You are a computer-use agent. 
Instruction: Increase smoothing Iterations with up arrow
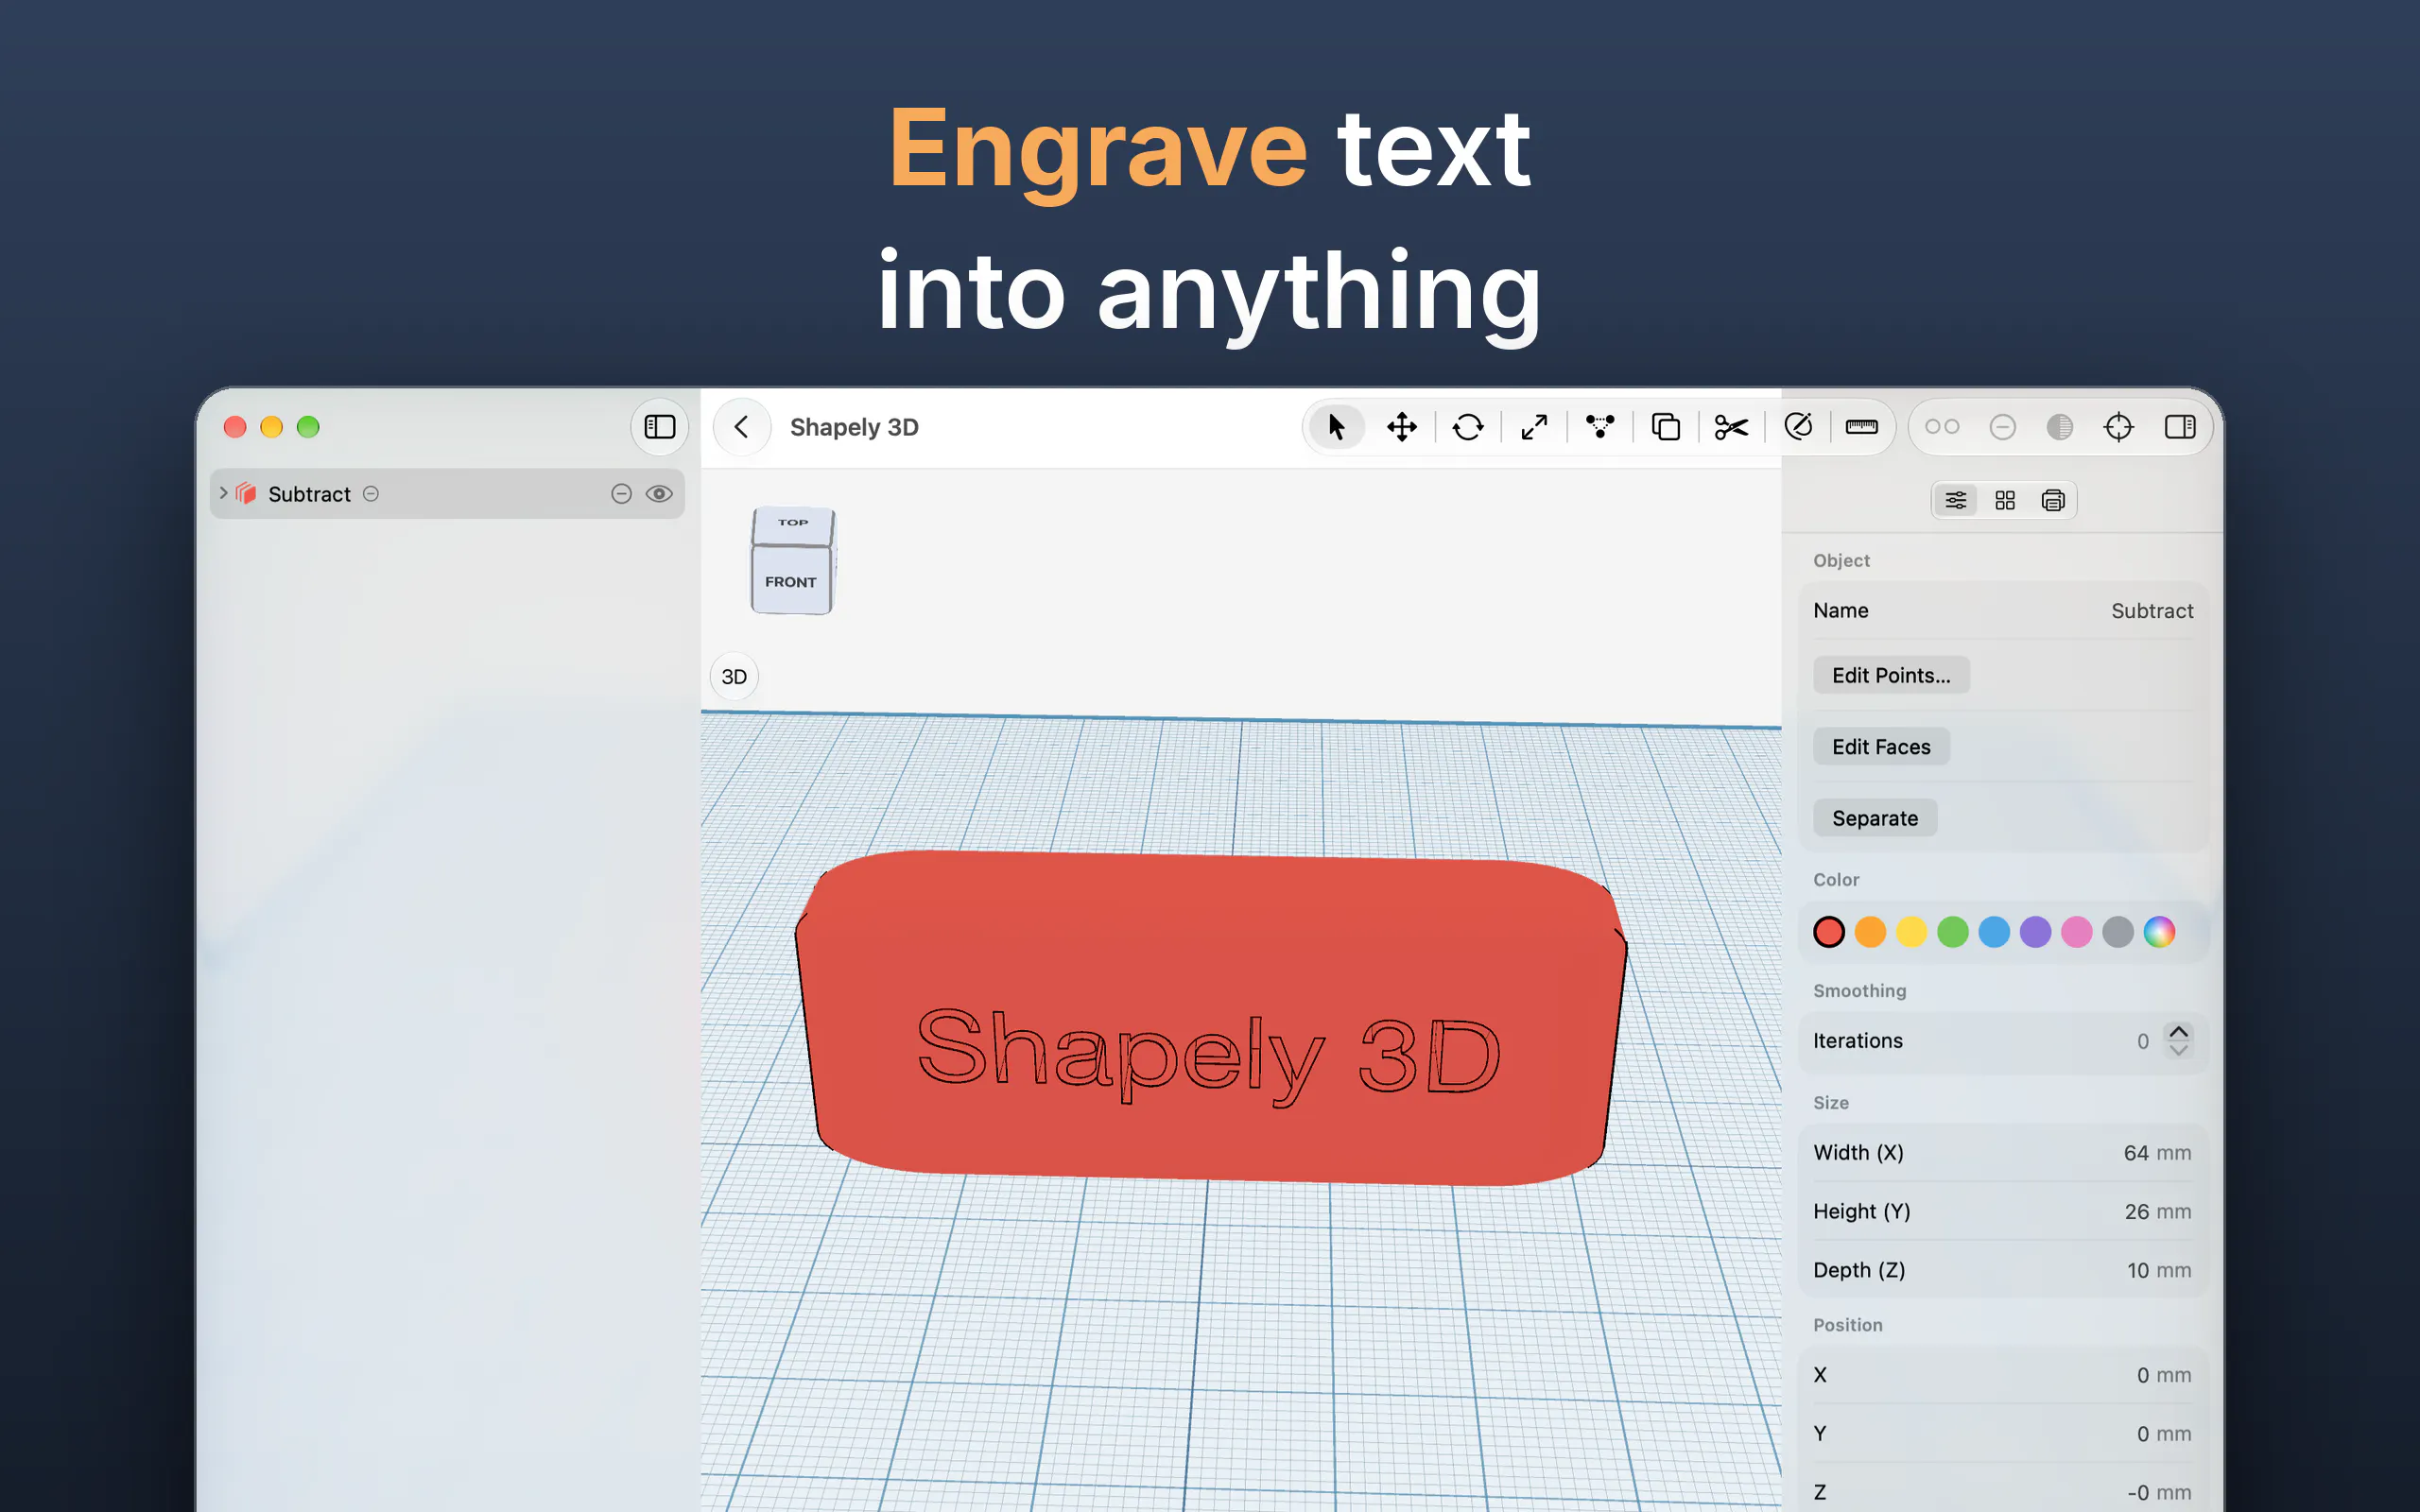[2178, 1031]
